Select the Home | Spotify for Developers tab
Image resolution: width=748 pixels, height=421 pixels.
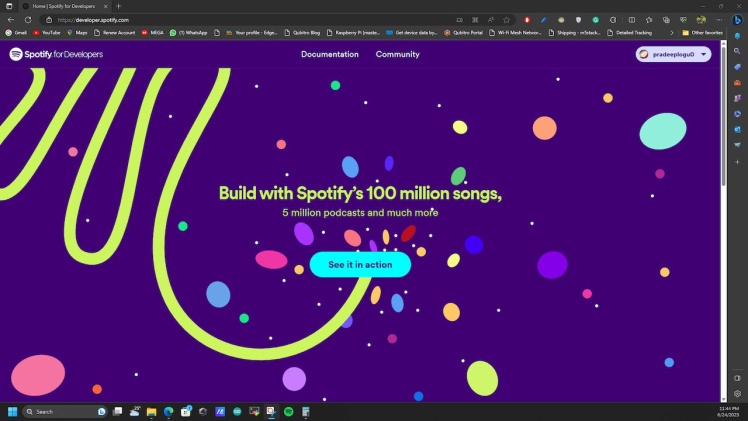tap(64, 6)
